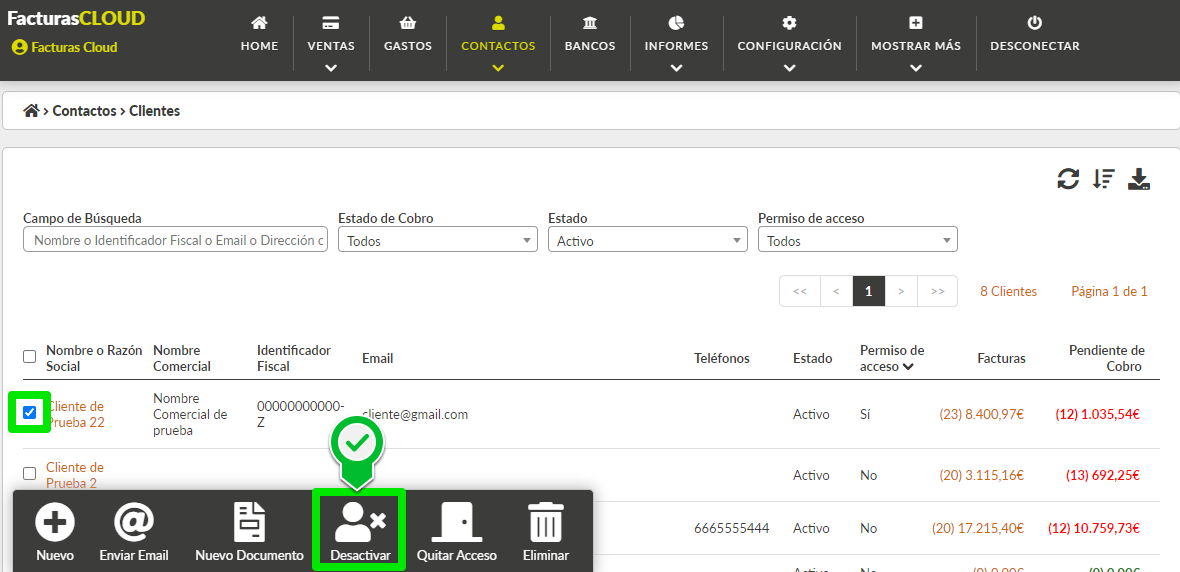Refresh the client list
The height and width of the screenshot is (572, 1180).
1068,179
